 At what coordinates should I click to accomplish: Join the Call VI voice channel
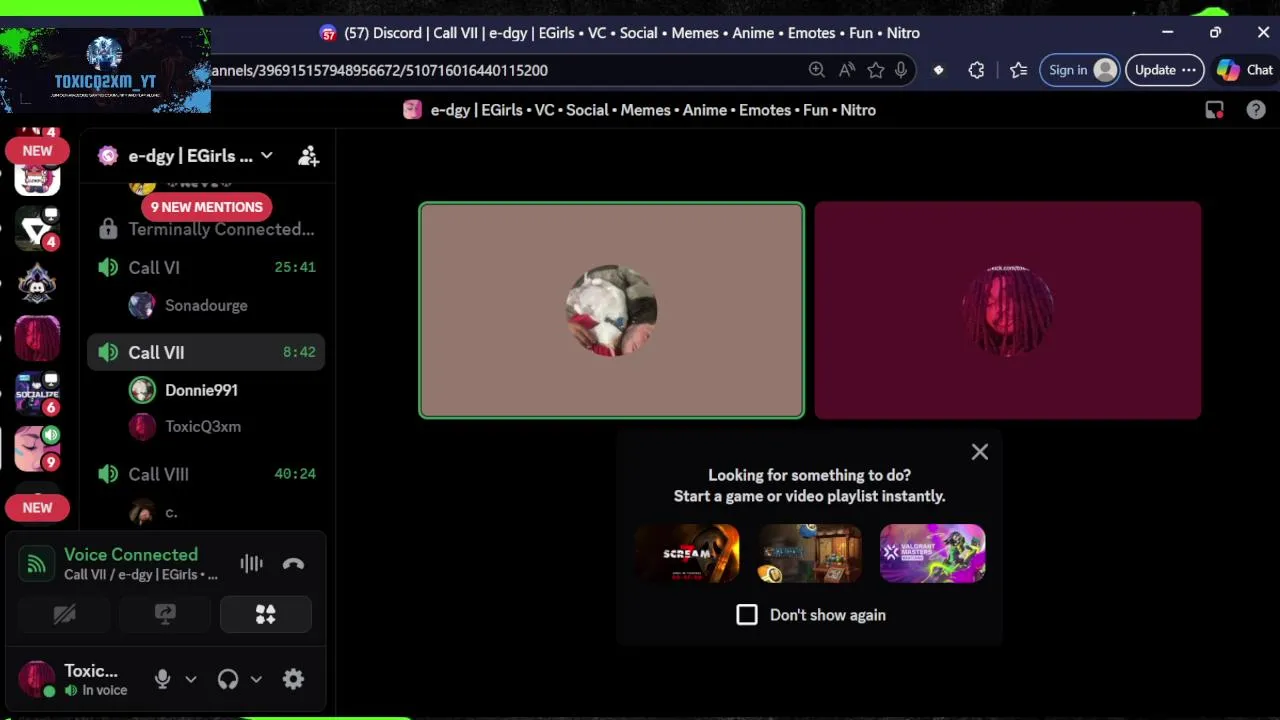point(207,267)
